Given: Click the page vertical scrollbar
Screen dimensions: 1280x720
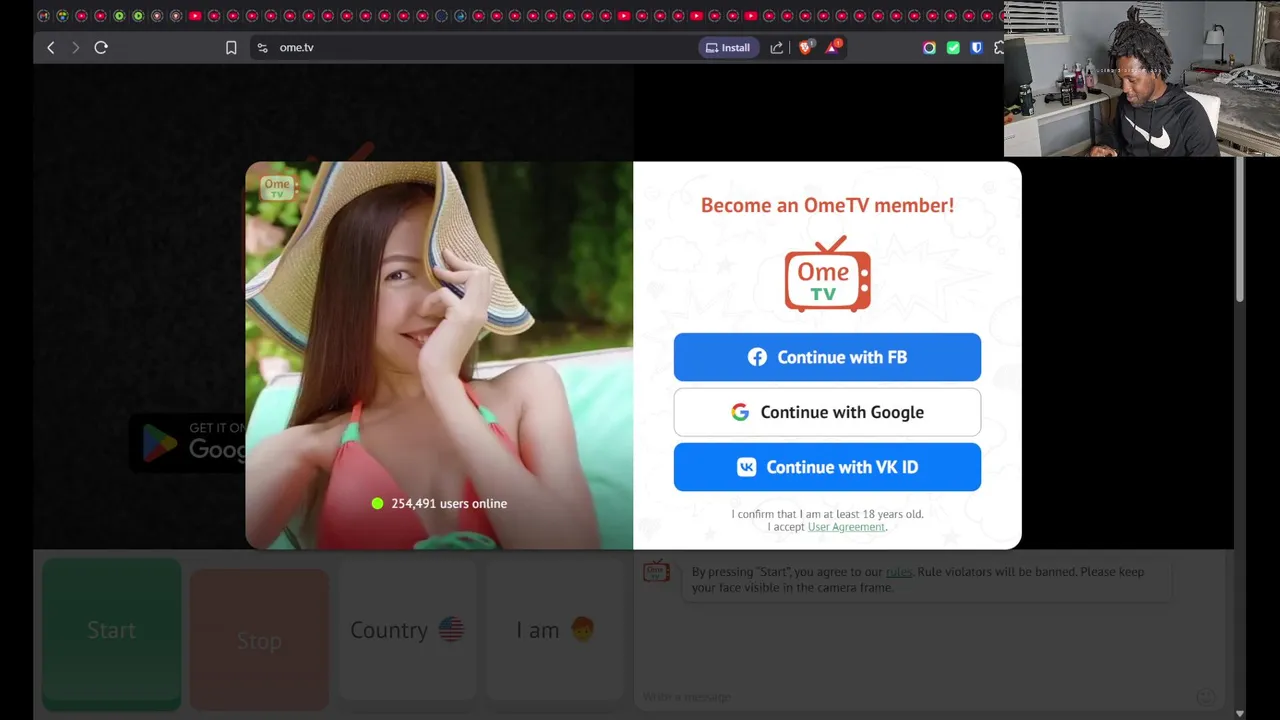Looking at the screenshot, I should 1239,230.
